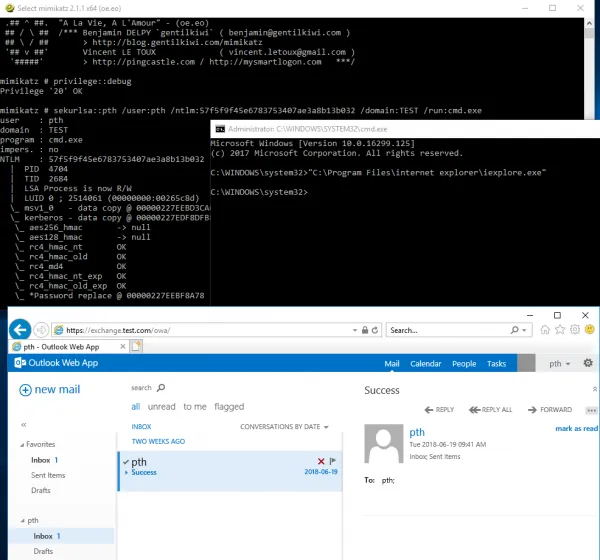The width and height of the screenshot is (600, 560).
Task: Switch to Tasks in OWA navigation
Action: [x=496, y=364]
